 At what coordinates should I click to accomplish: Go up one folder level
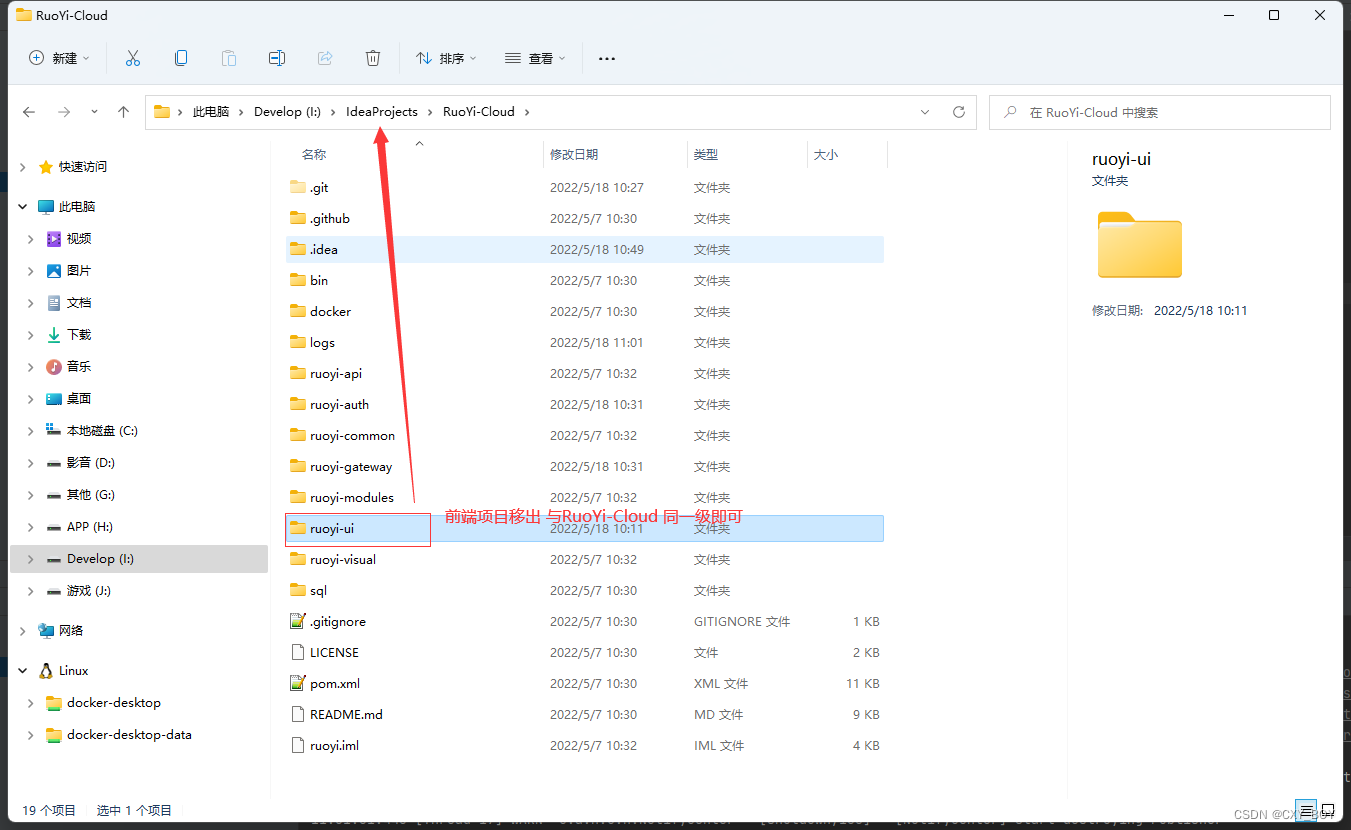pos(123,112)
